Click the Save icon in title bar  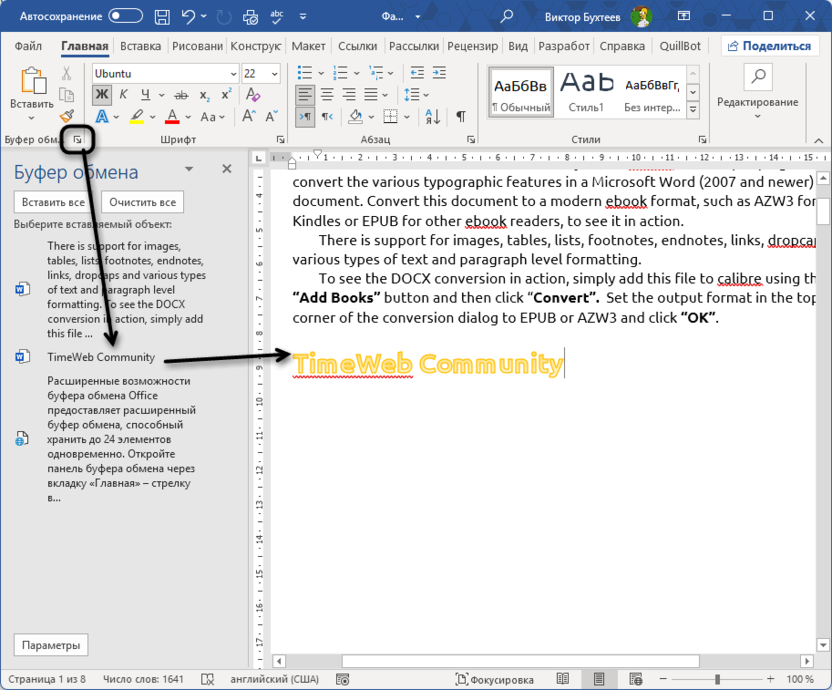pyautogui.click(x=163, y=16)
